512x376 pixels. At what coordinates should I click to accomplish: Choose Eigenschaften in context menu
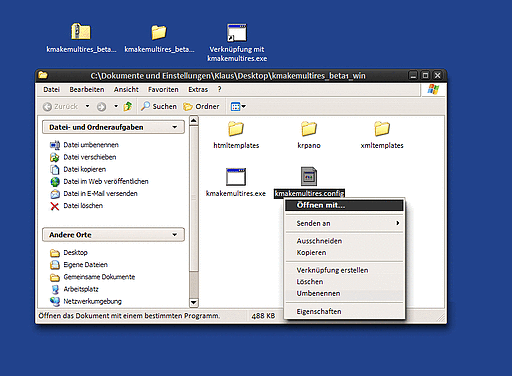(344, 311)
